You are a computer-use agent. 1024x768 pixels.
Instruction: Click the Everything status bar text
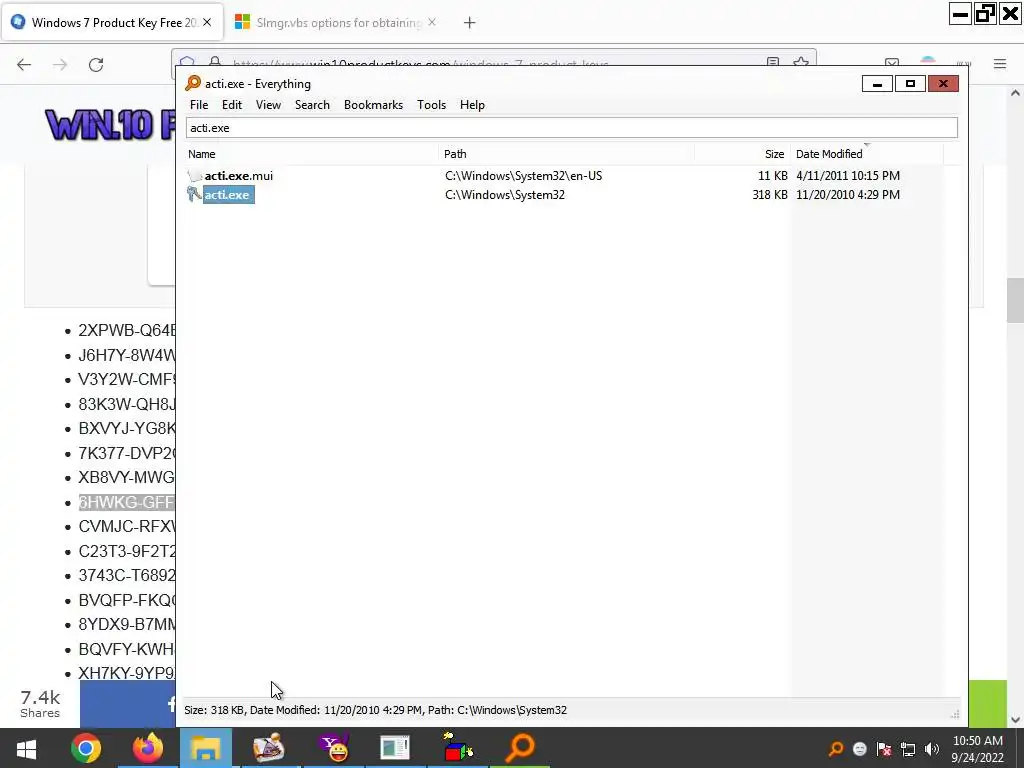point(376,710)
